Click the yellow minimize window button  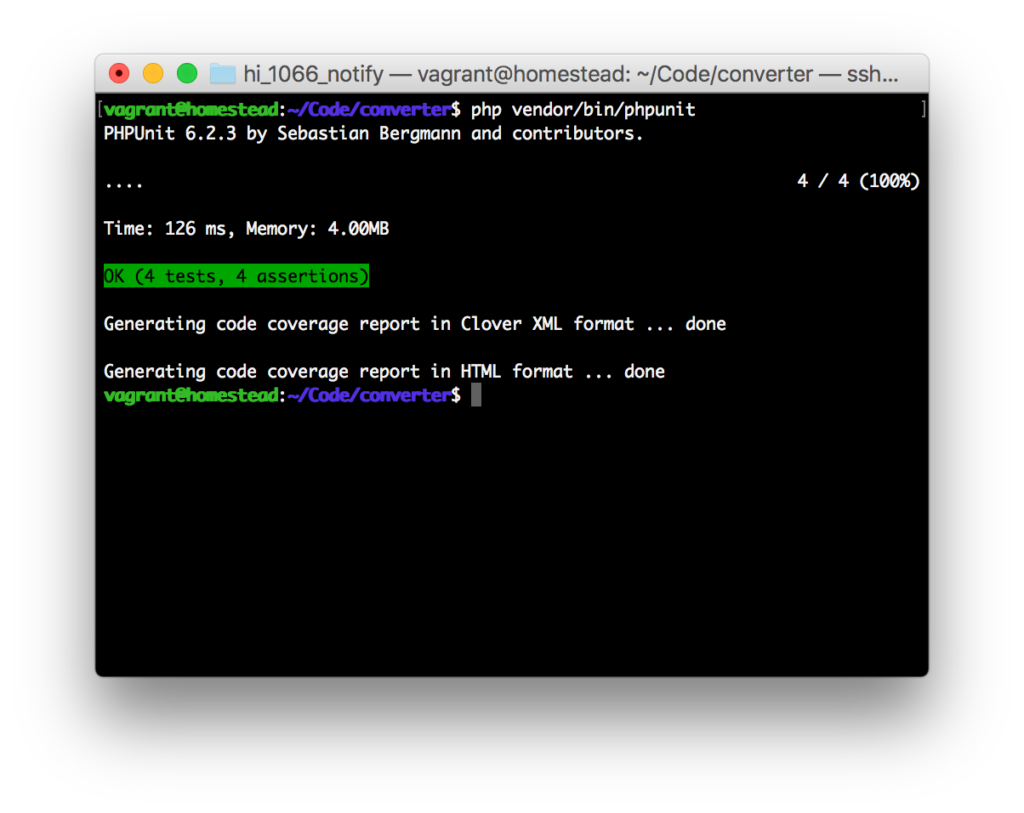(x=153, y=73)
